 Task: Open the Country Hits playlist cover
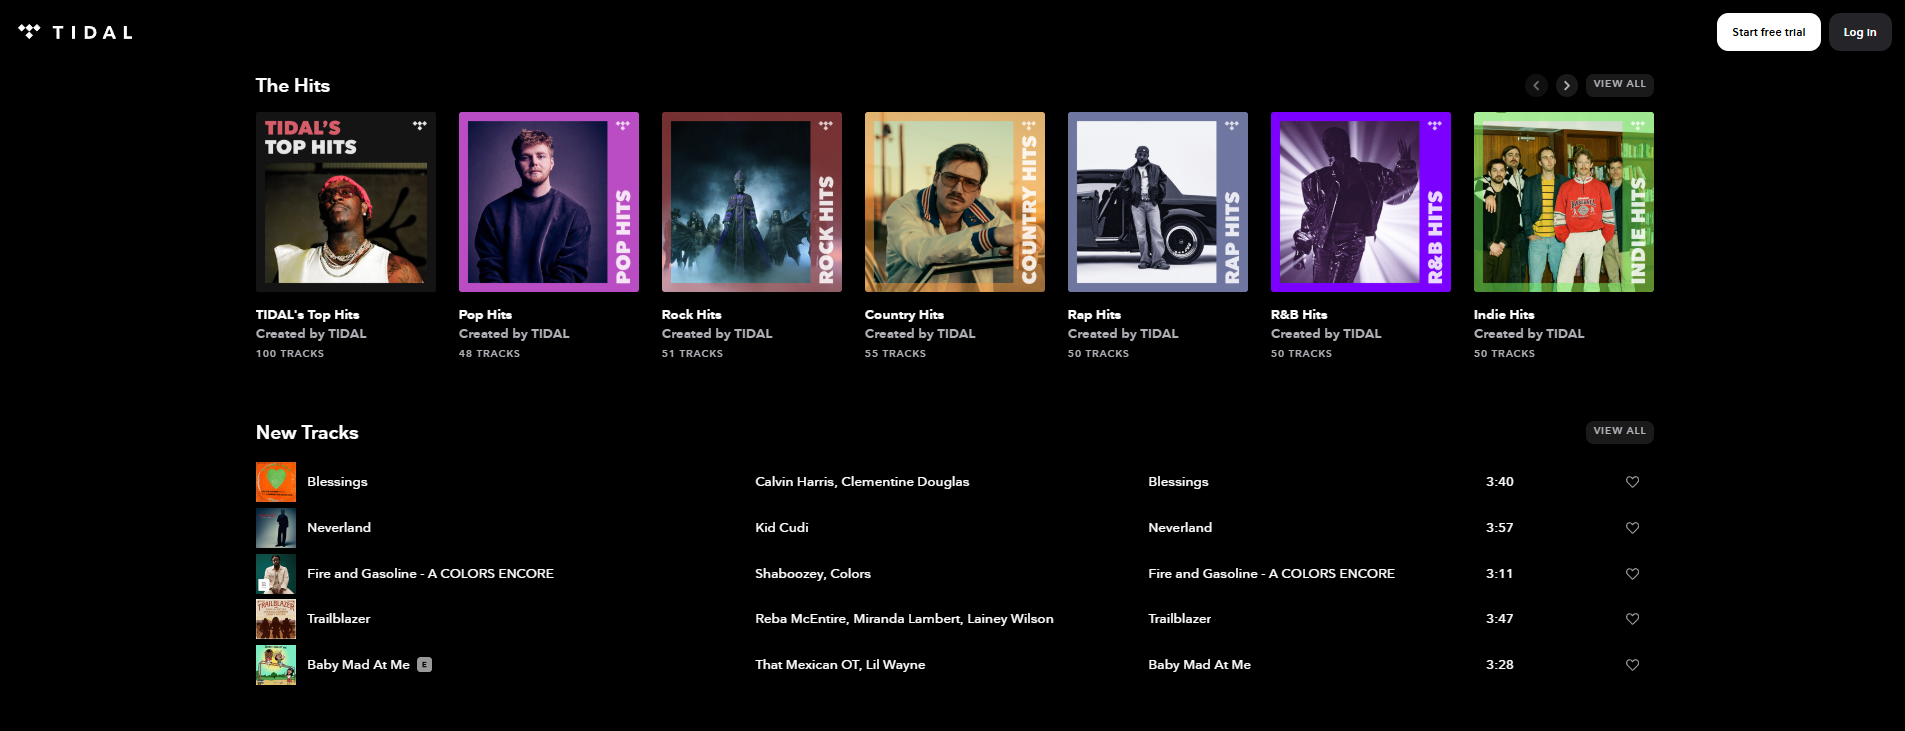955,202
